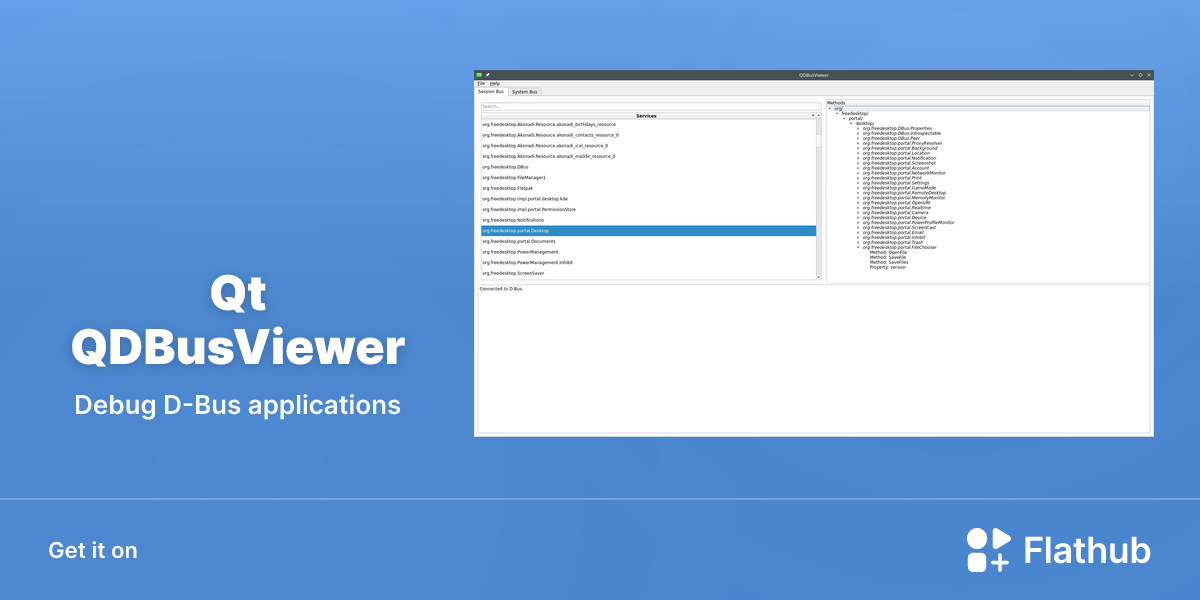Select the org.freedesktop.Flatpak service
The image size is (1200, 600).
[648, 188]
